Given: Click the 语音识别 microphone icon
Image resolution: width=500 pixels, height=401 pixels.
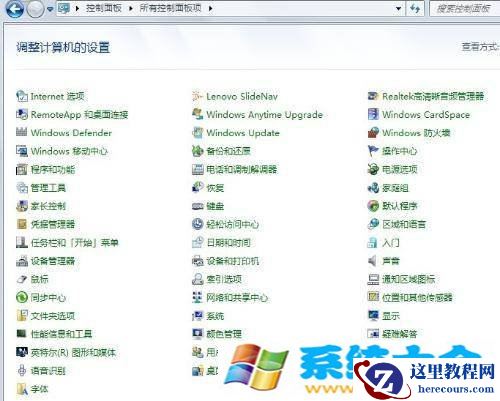Looking at the screenshot, I should [x=22, y=370].
